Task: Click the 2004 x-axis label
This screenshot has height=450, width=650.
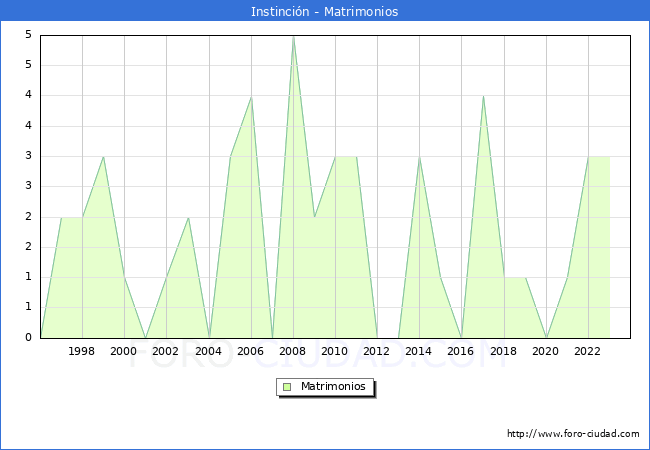Action: [209, 351]
